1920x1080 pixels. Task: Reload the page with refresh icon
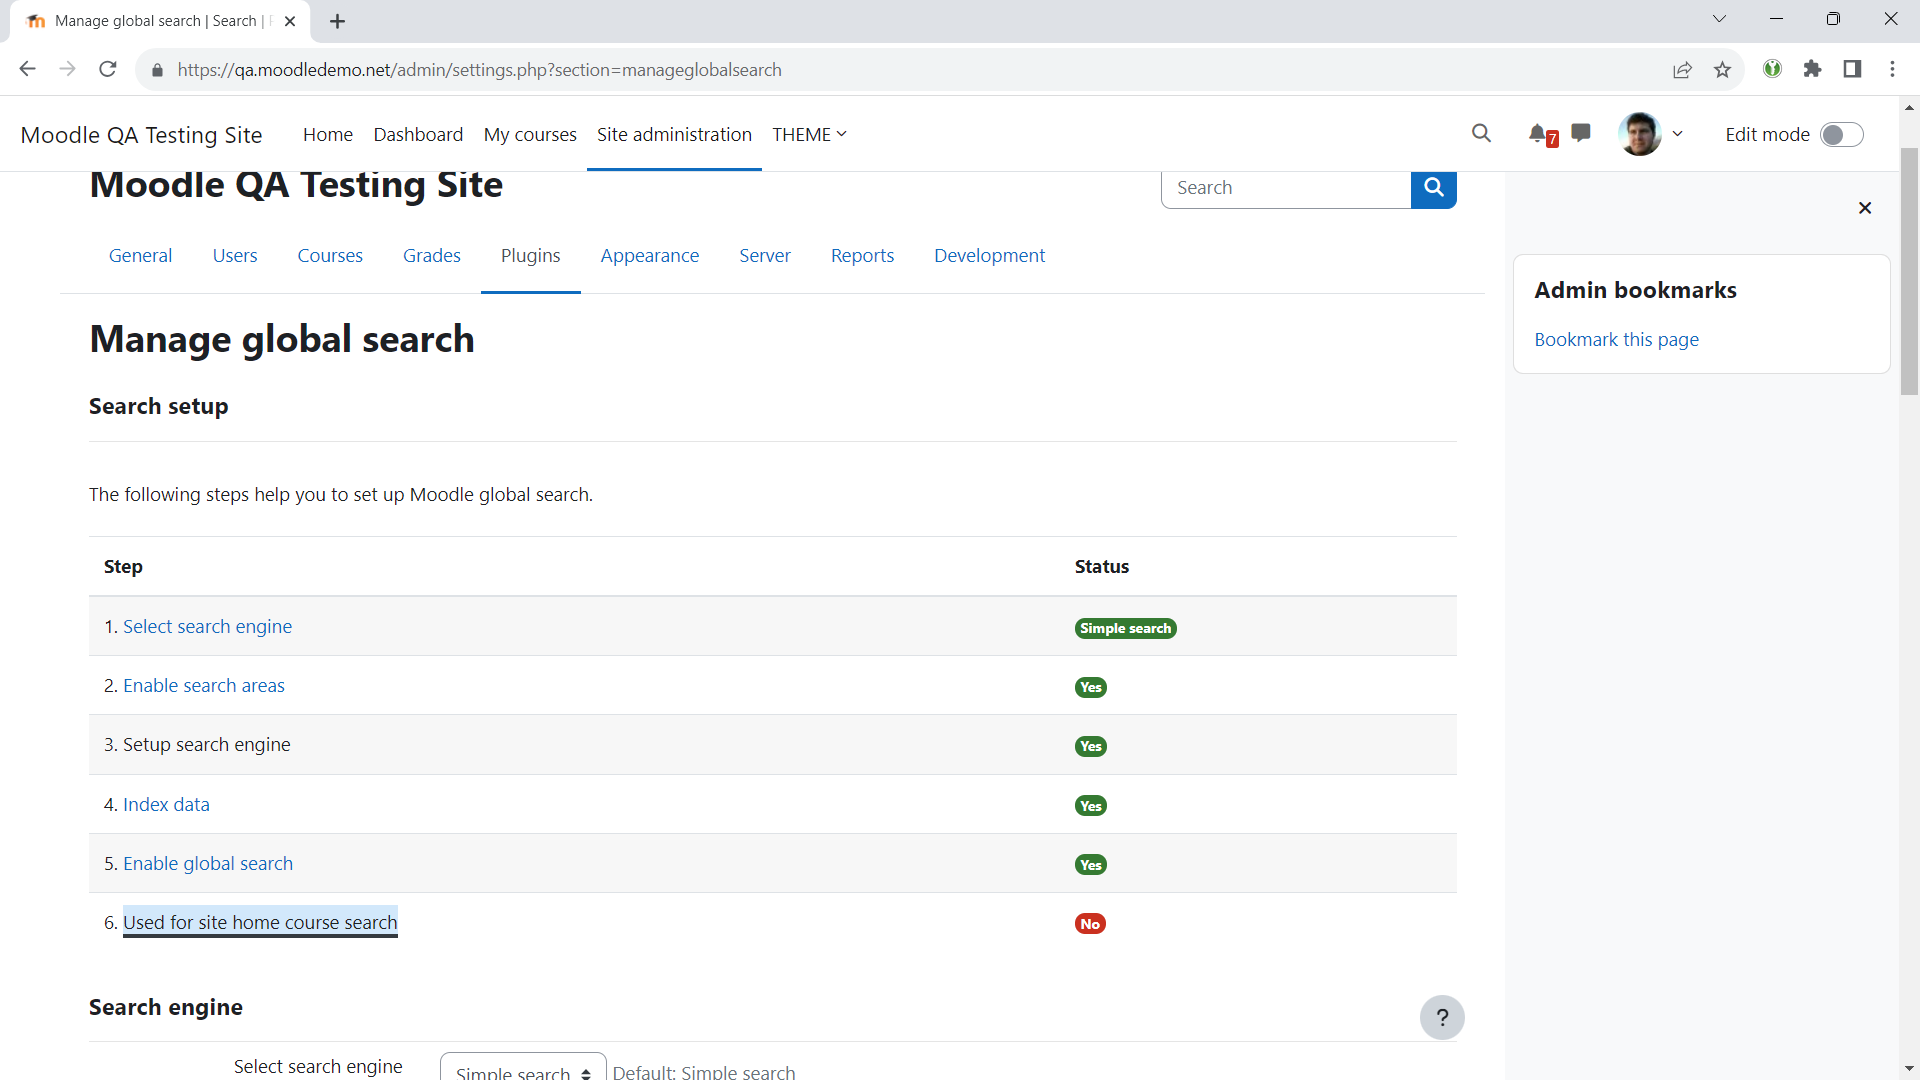(x=108, y=69)
